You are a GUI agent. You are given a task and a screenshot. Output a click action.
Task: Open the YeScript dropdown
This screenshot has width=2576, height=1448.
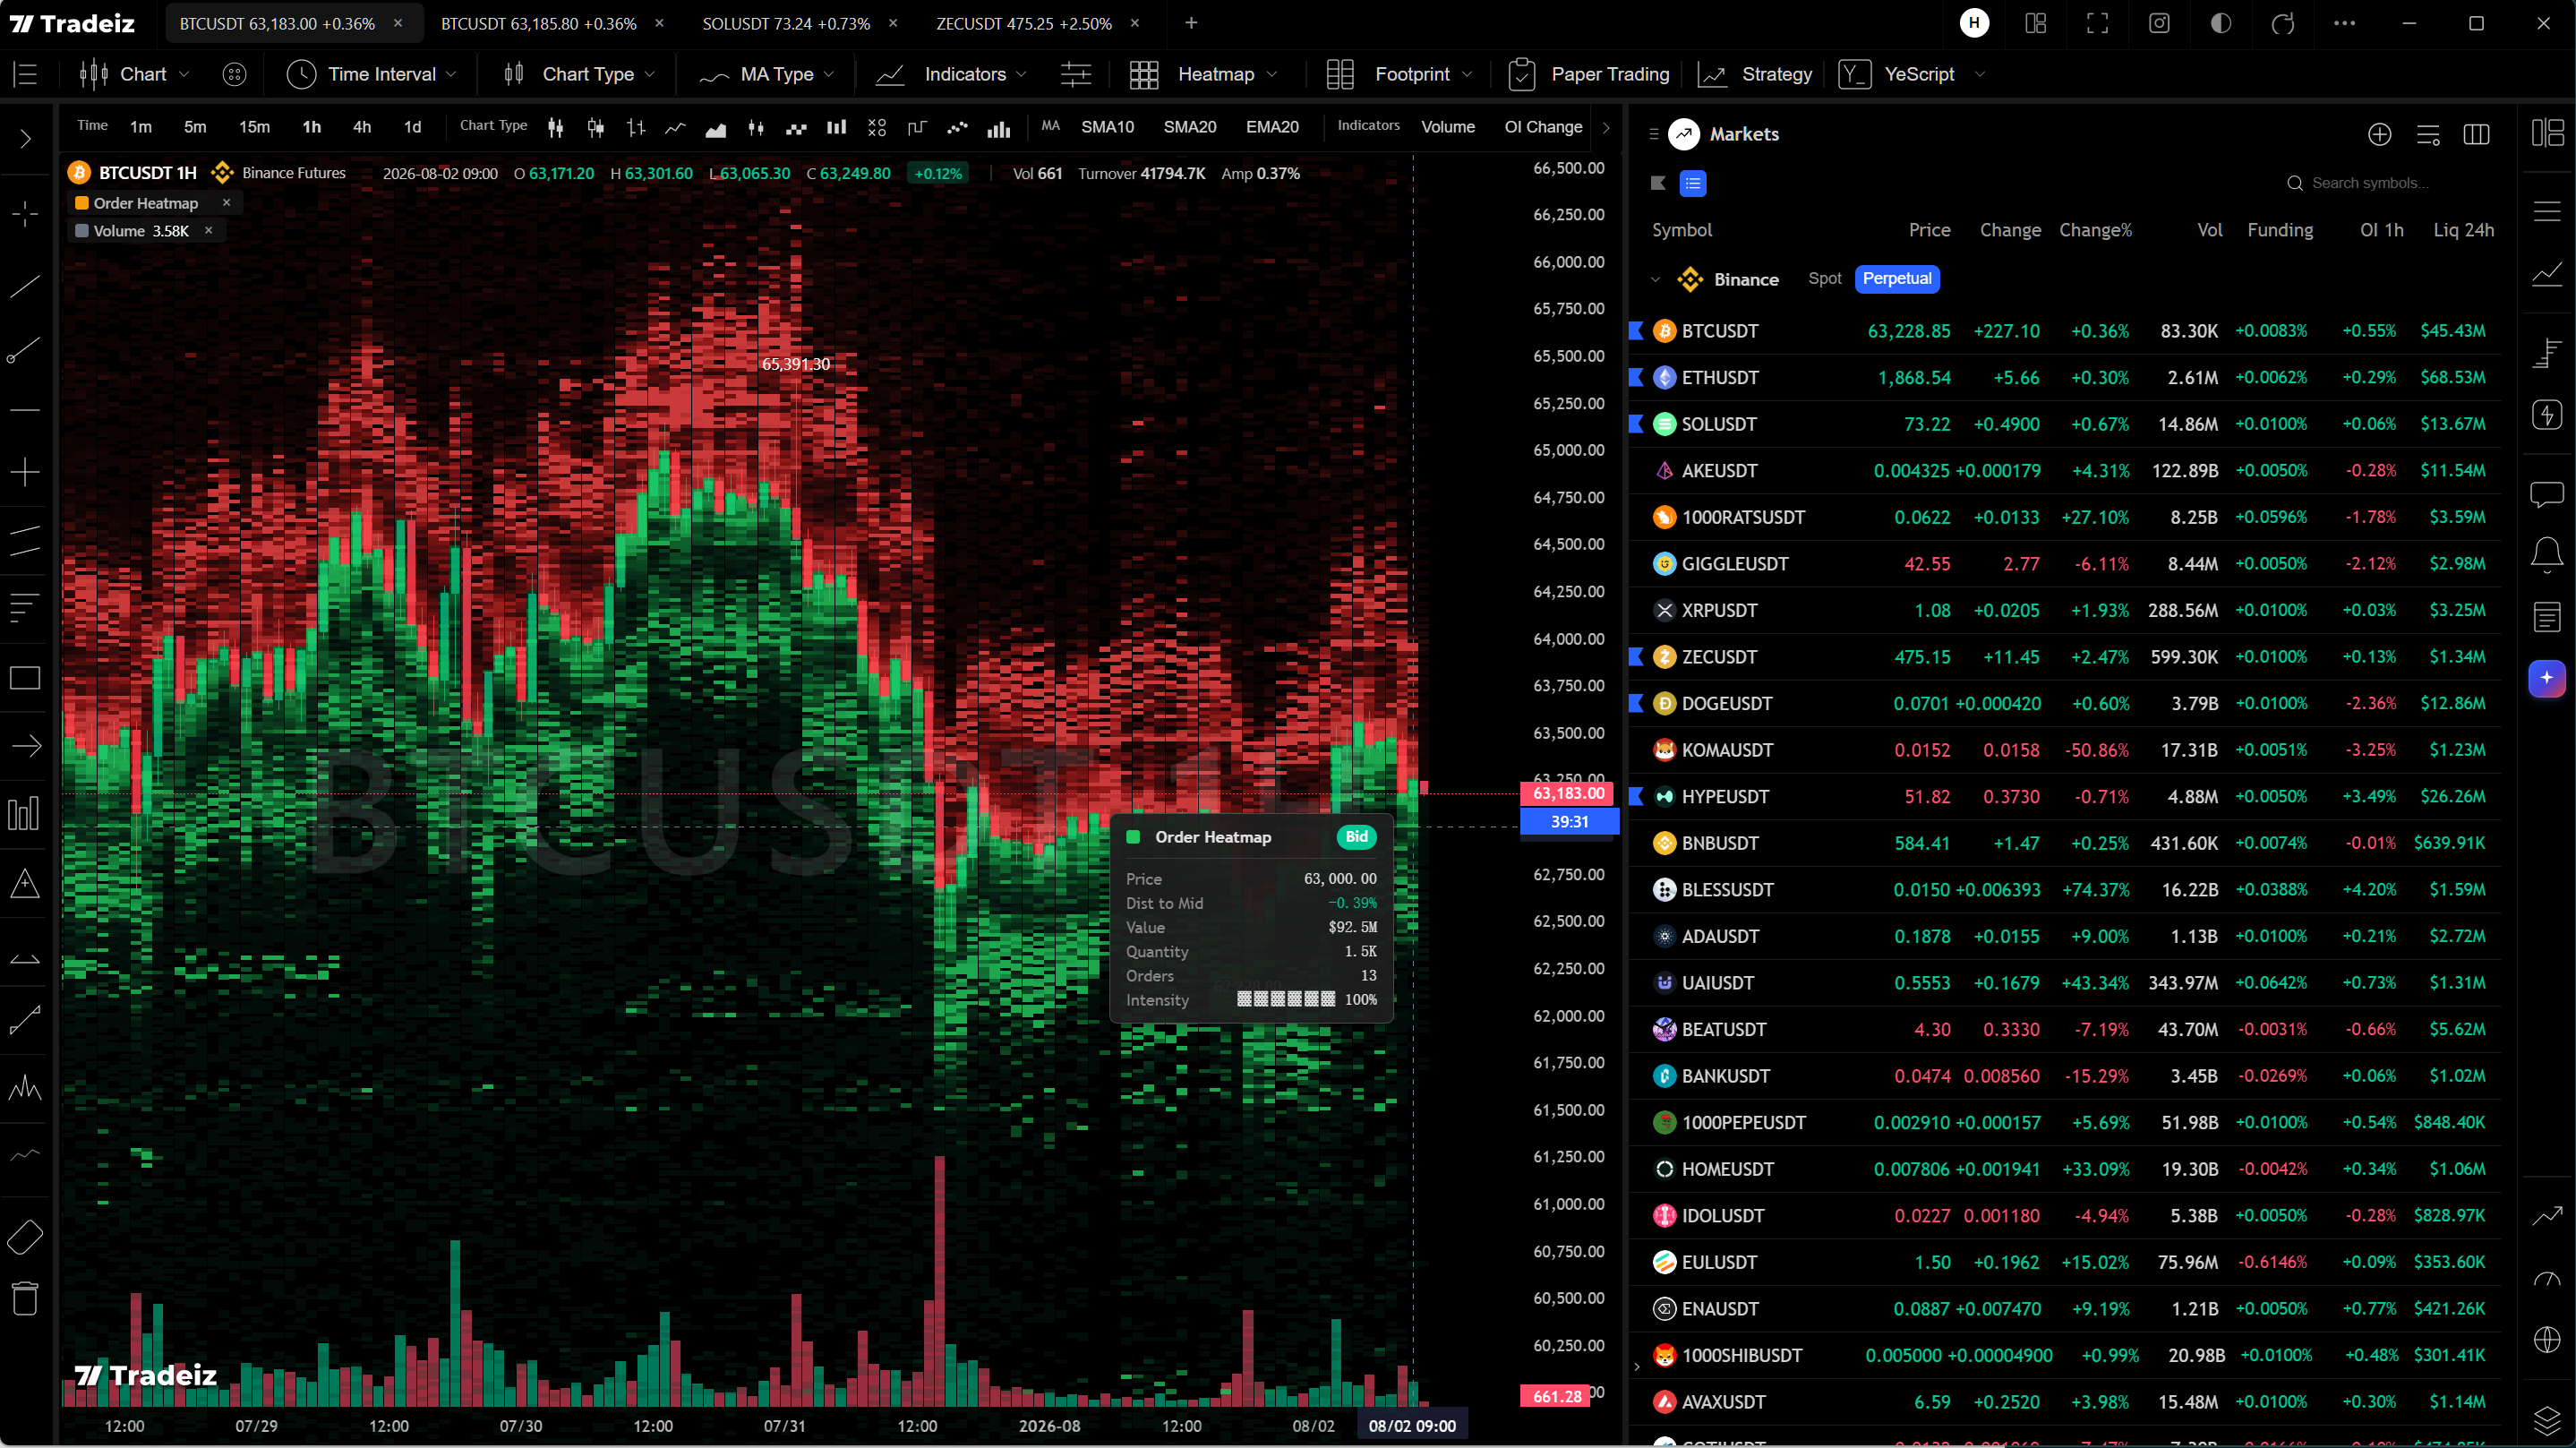(1911, 74)
